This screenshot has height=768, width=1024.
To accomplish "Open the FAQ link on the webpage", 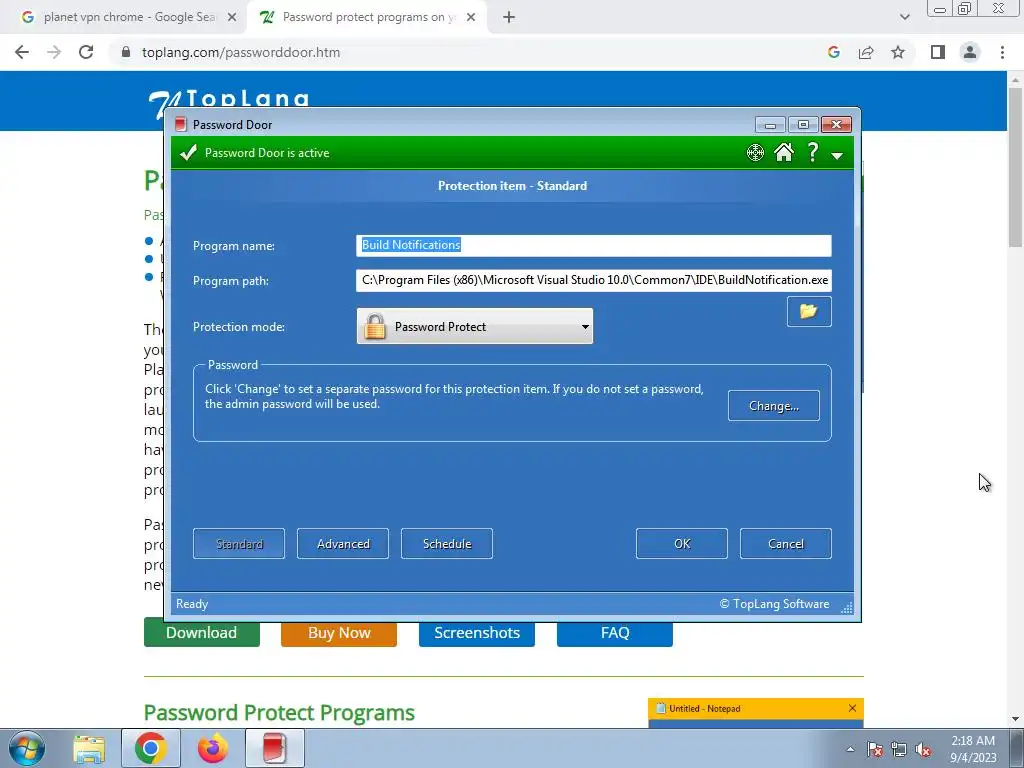I will (x=615, y=633).
